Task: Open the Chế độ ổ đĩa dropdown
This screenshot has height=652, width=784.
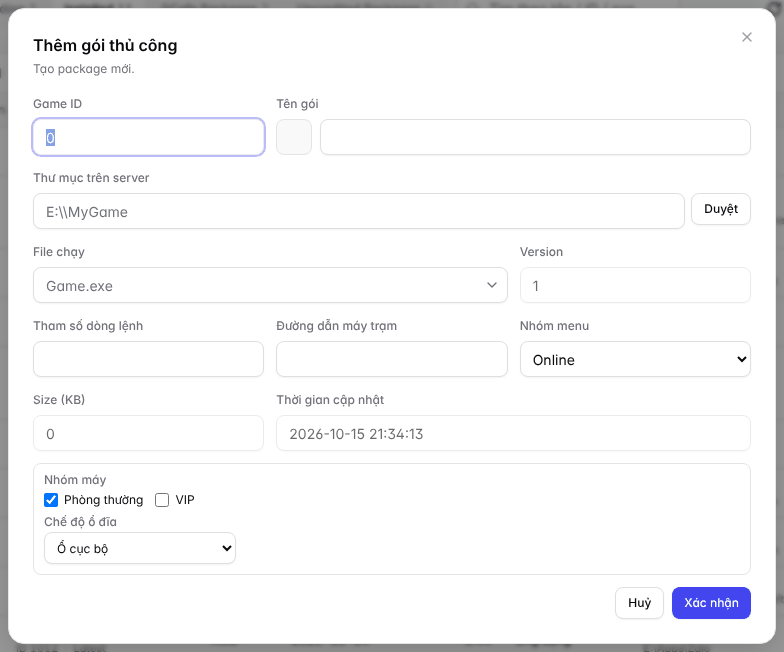Action: 140,548
